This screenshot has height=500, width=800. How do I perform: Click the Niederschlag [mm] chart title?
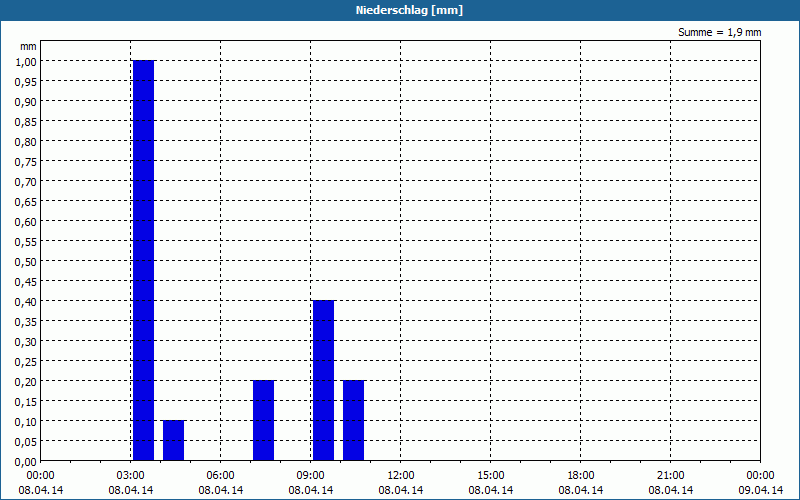tap(409, 10)
